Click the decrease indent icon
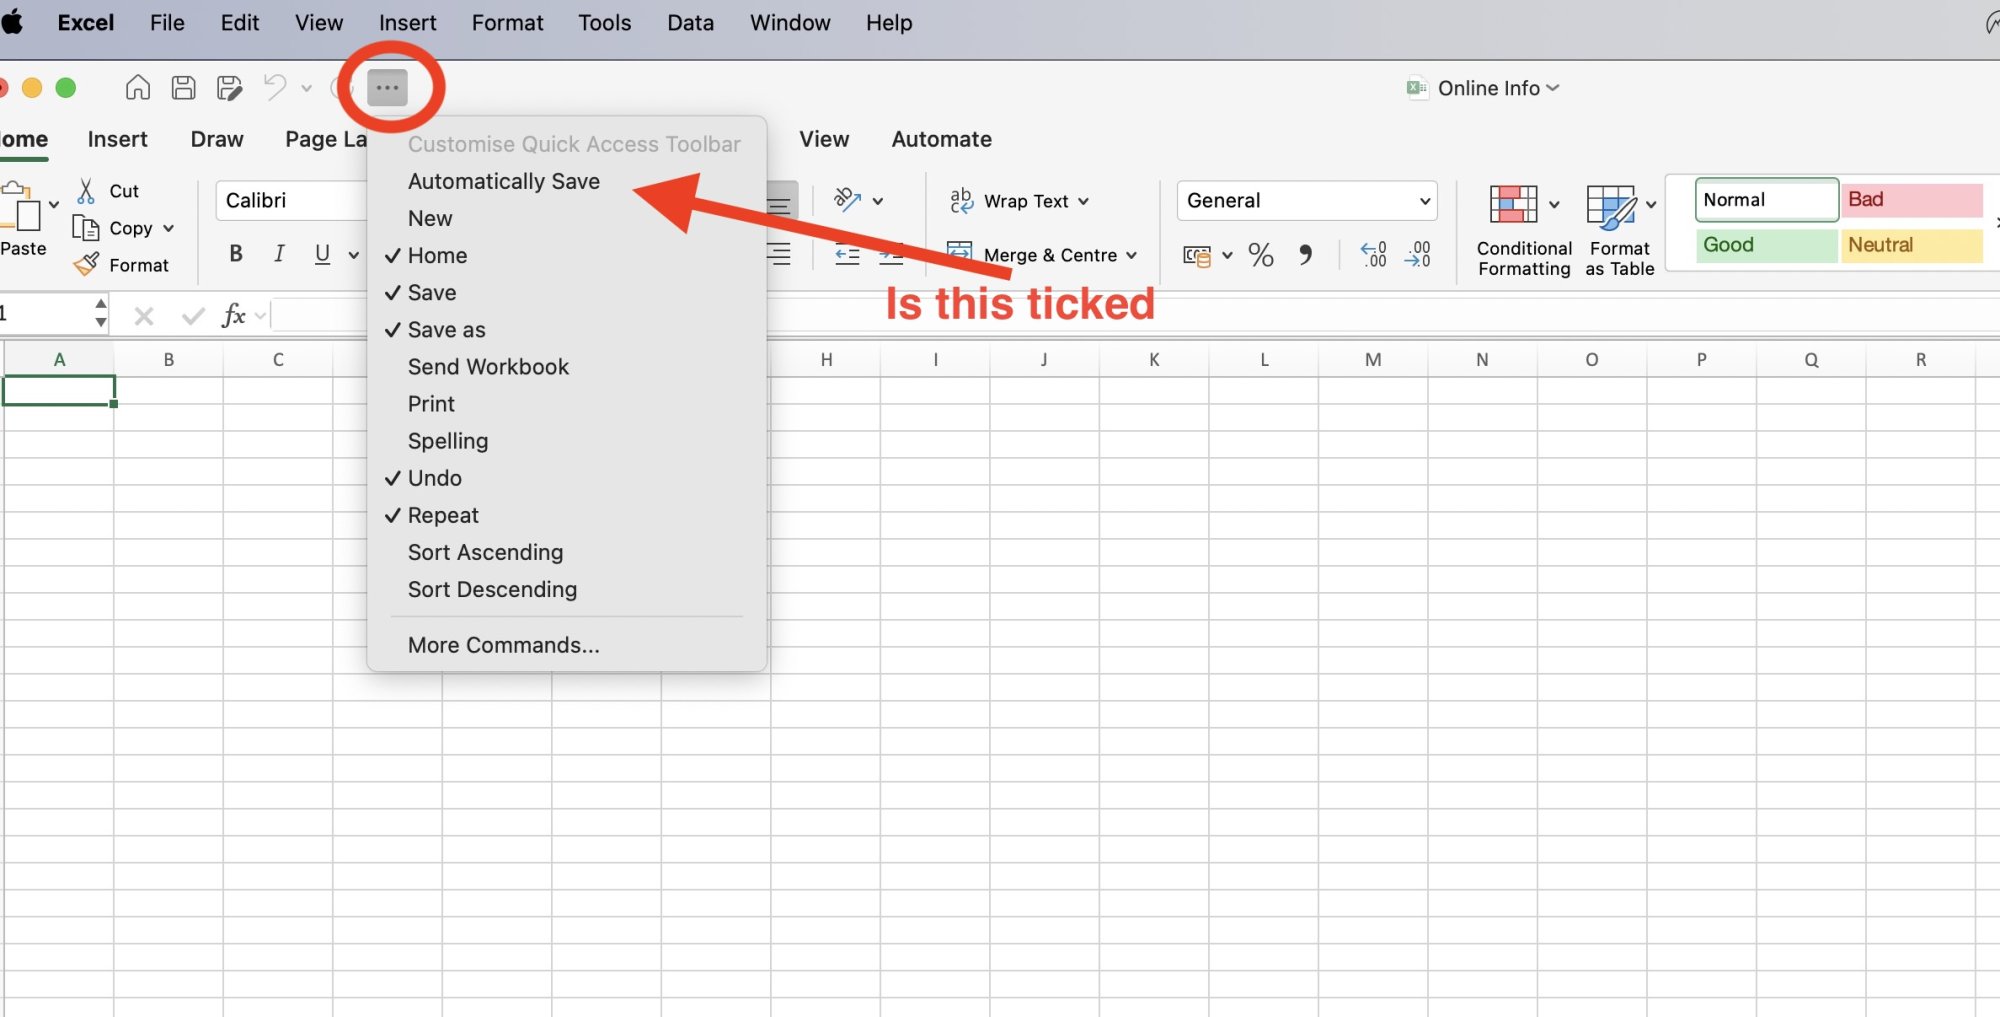 (847, 255)
